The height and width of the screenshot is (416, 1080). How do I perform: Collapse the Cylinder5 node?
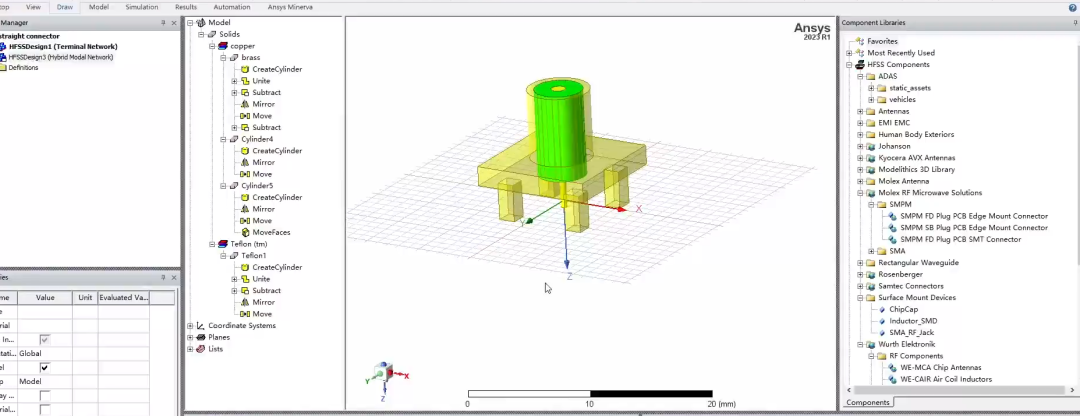(223, 186)
